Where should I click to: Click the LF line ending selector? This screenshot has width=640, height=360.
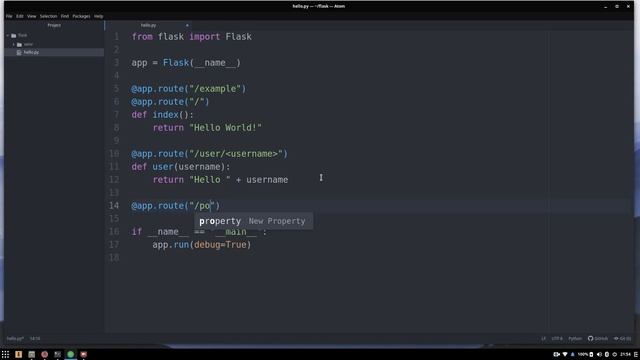click(543, 338)
